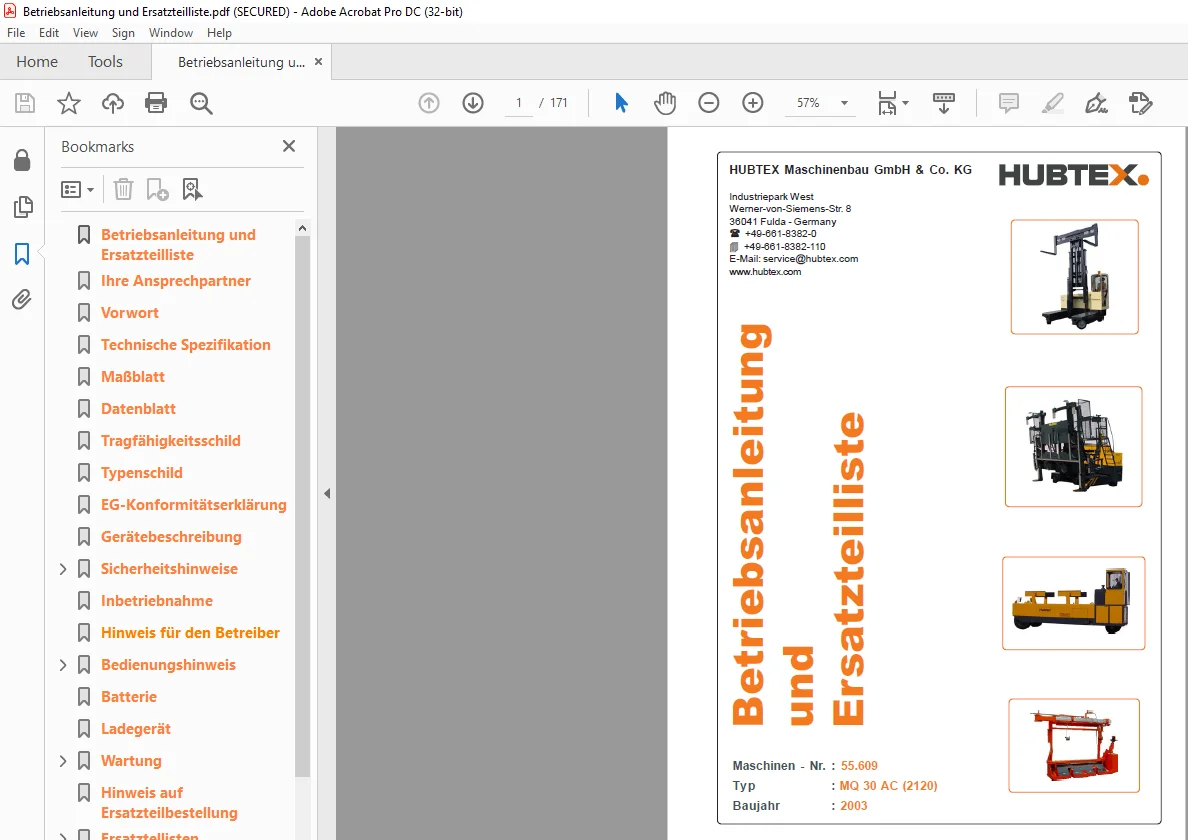Select the Highlight text pen icon

[x=1052, y=103]
